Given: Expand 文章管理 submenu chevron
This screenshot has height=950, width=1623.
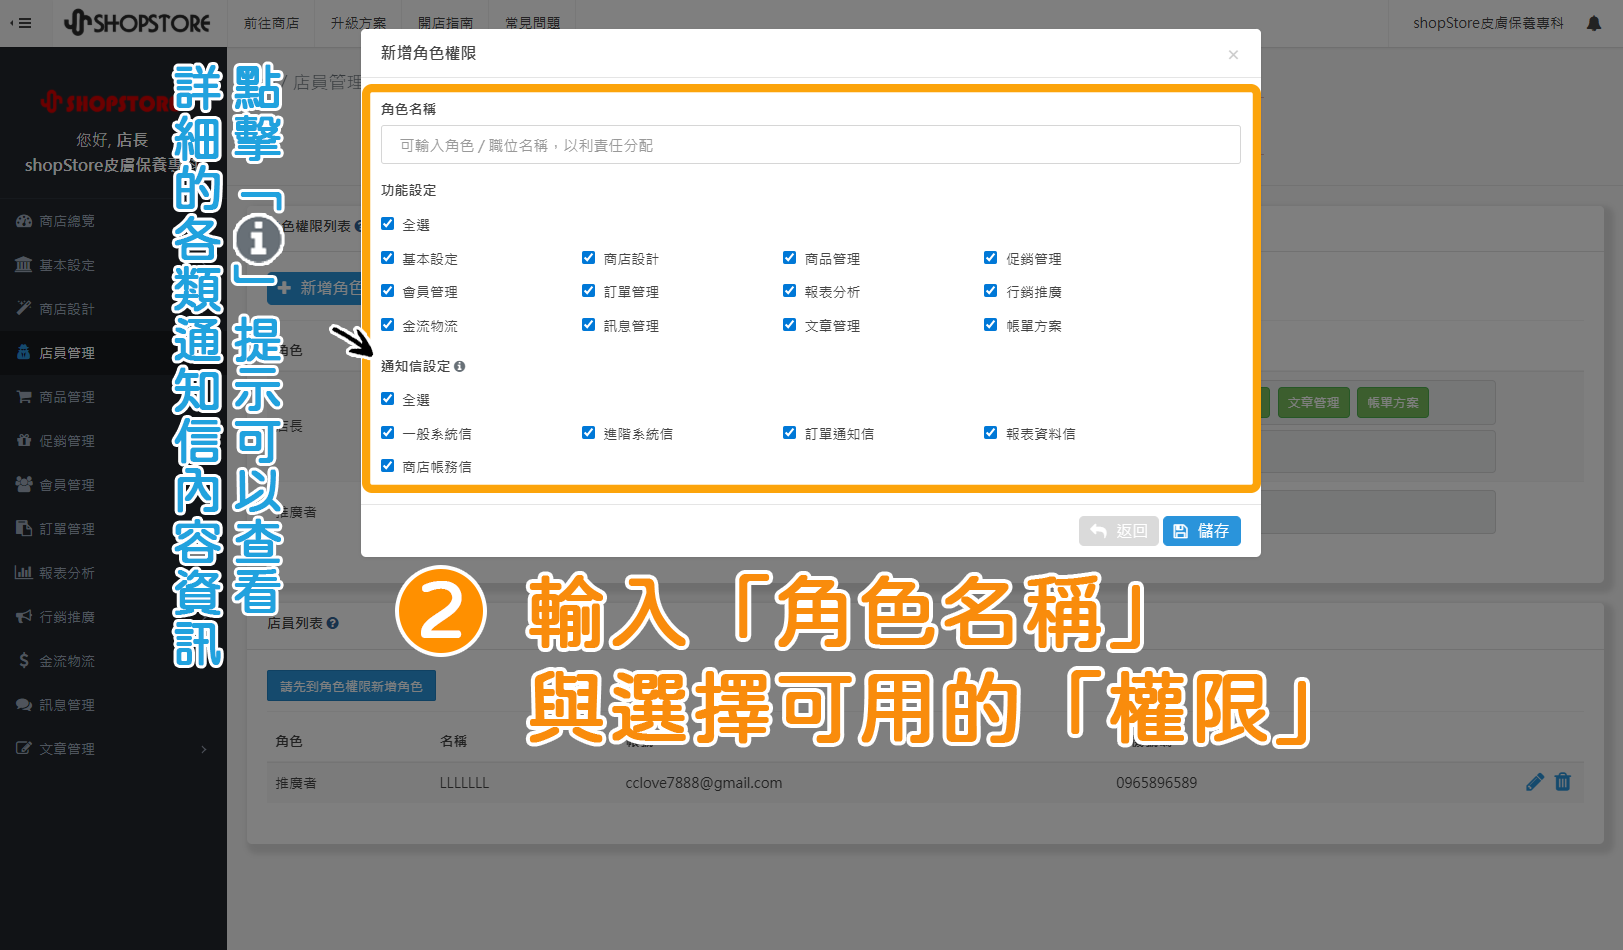Looking at the screenshot, I should 204,749.
